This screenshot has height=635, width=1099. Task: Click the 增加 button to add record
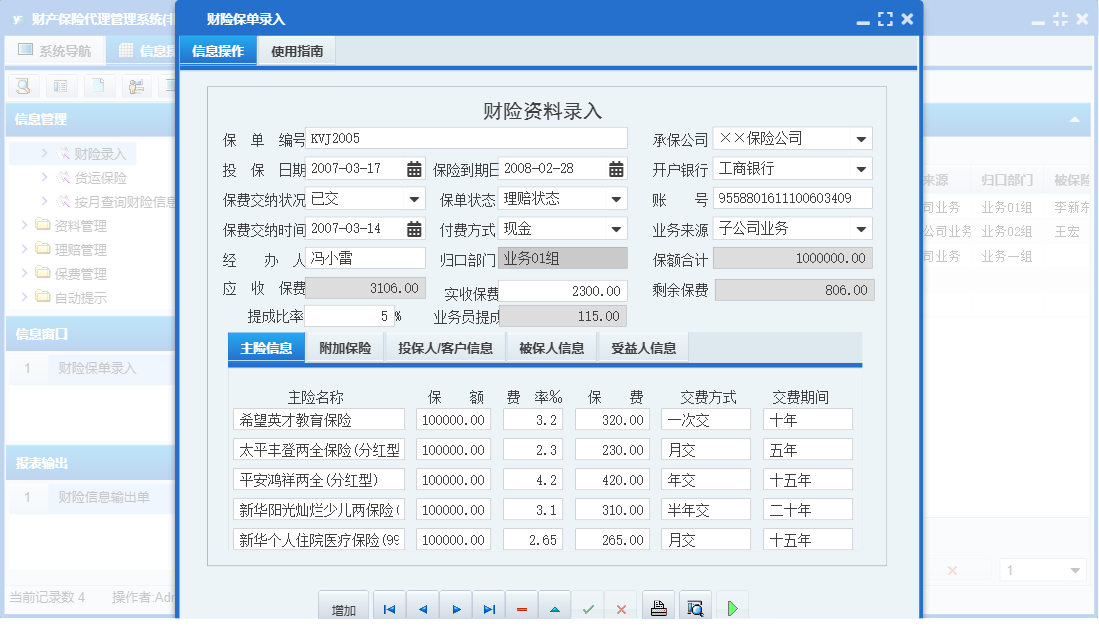343,605
